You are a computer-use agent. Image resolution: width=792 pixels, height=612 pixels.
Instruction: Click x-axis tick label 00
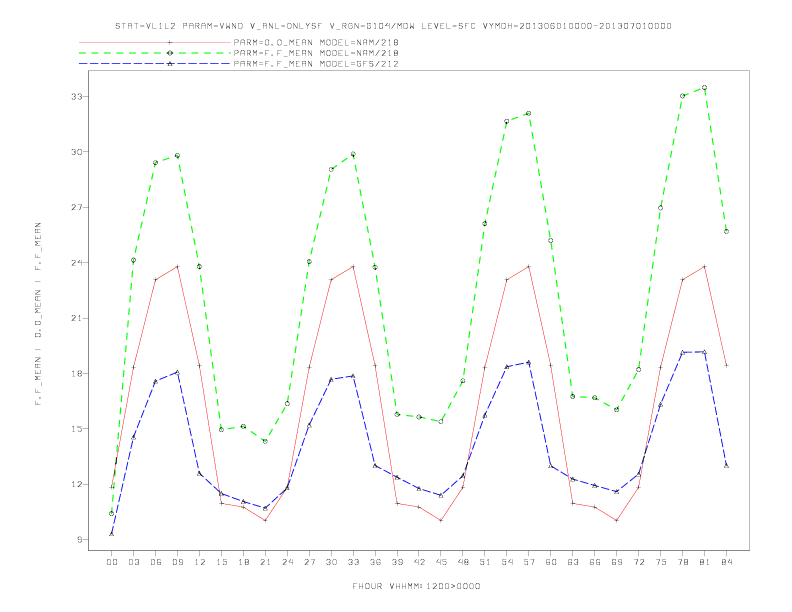(112, 562)
